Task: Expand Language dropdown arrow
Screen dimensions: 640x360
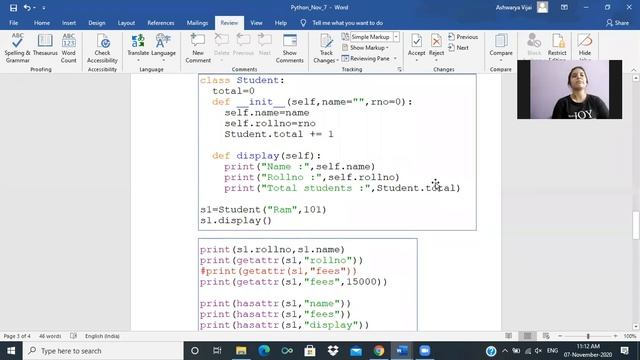Action: click(163, 60)
